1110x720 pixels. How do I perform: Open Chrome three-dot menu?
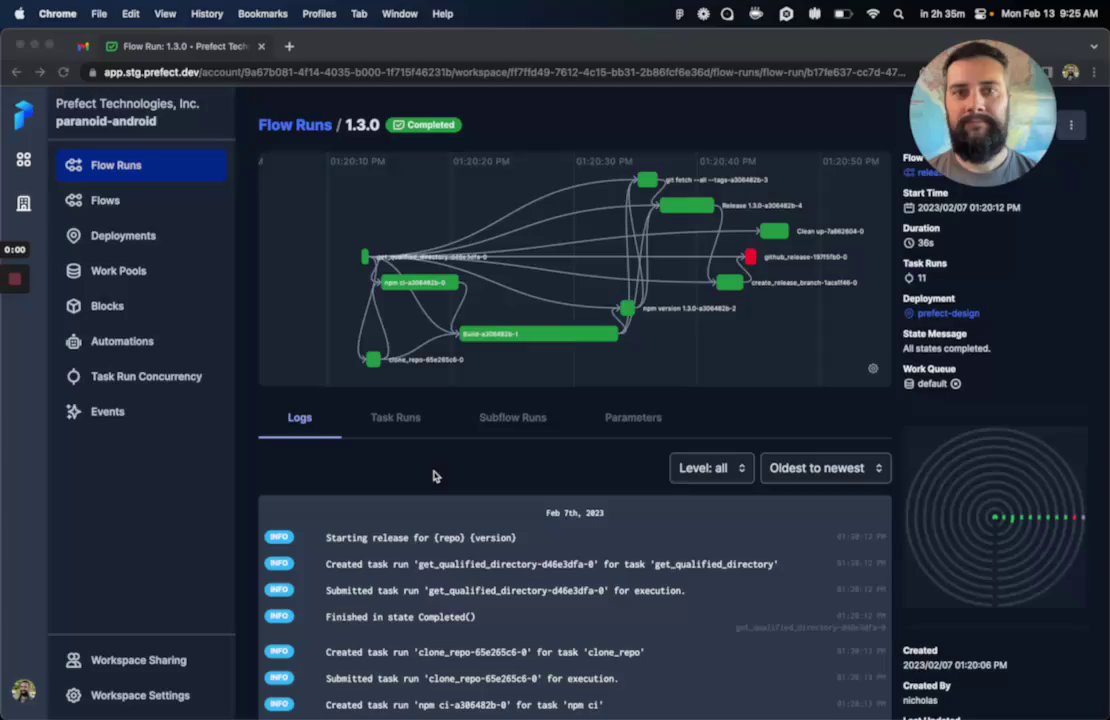coord(1094,72)
